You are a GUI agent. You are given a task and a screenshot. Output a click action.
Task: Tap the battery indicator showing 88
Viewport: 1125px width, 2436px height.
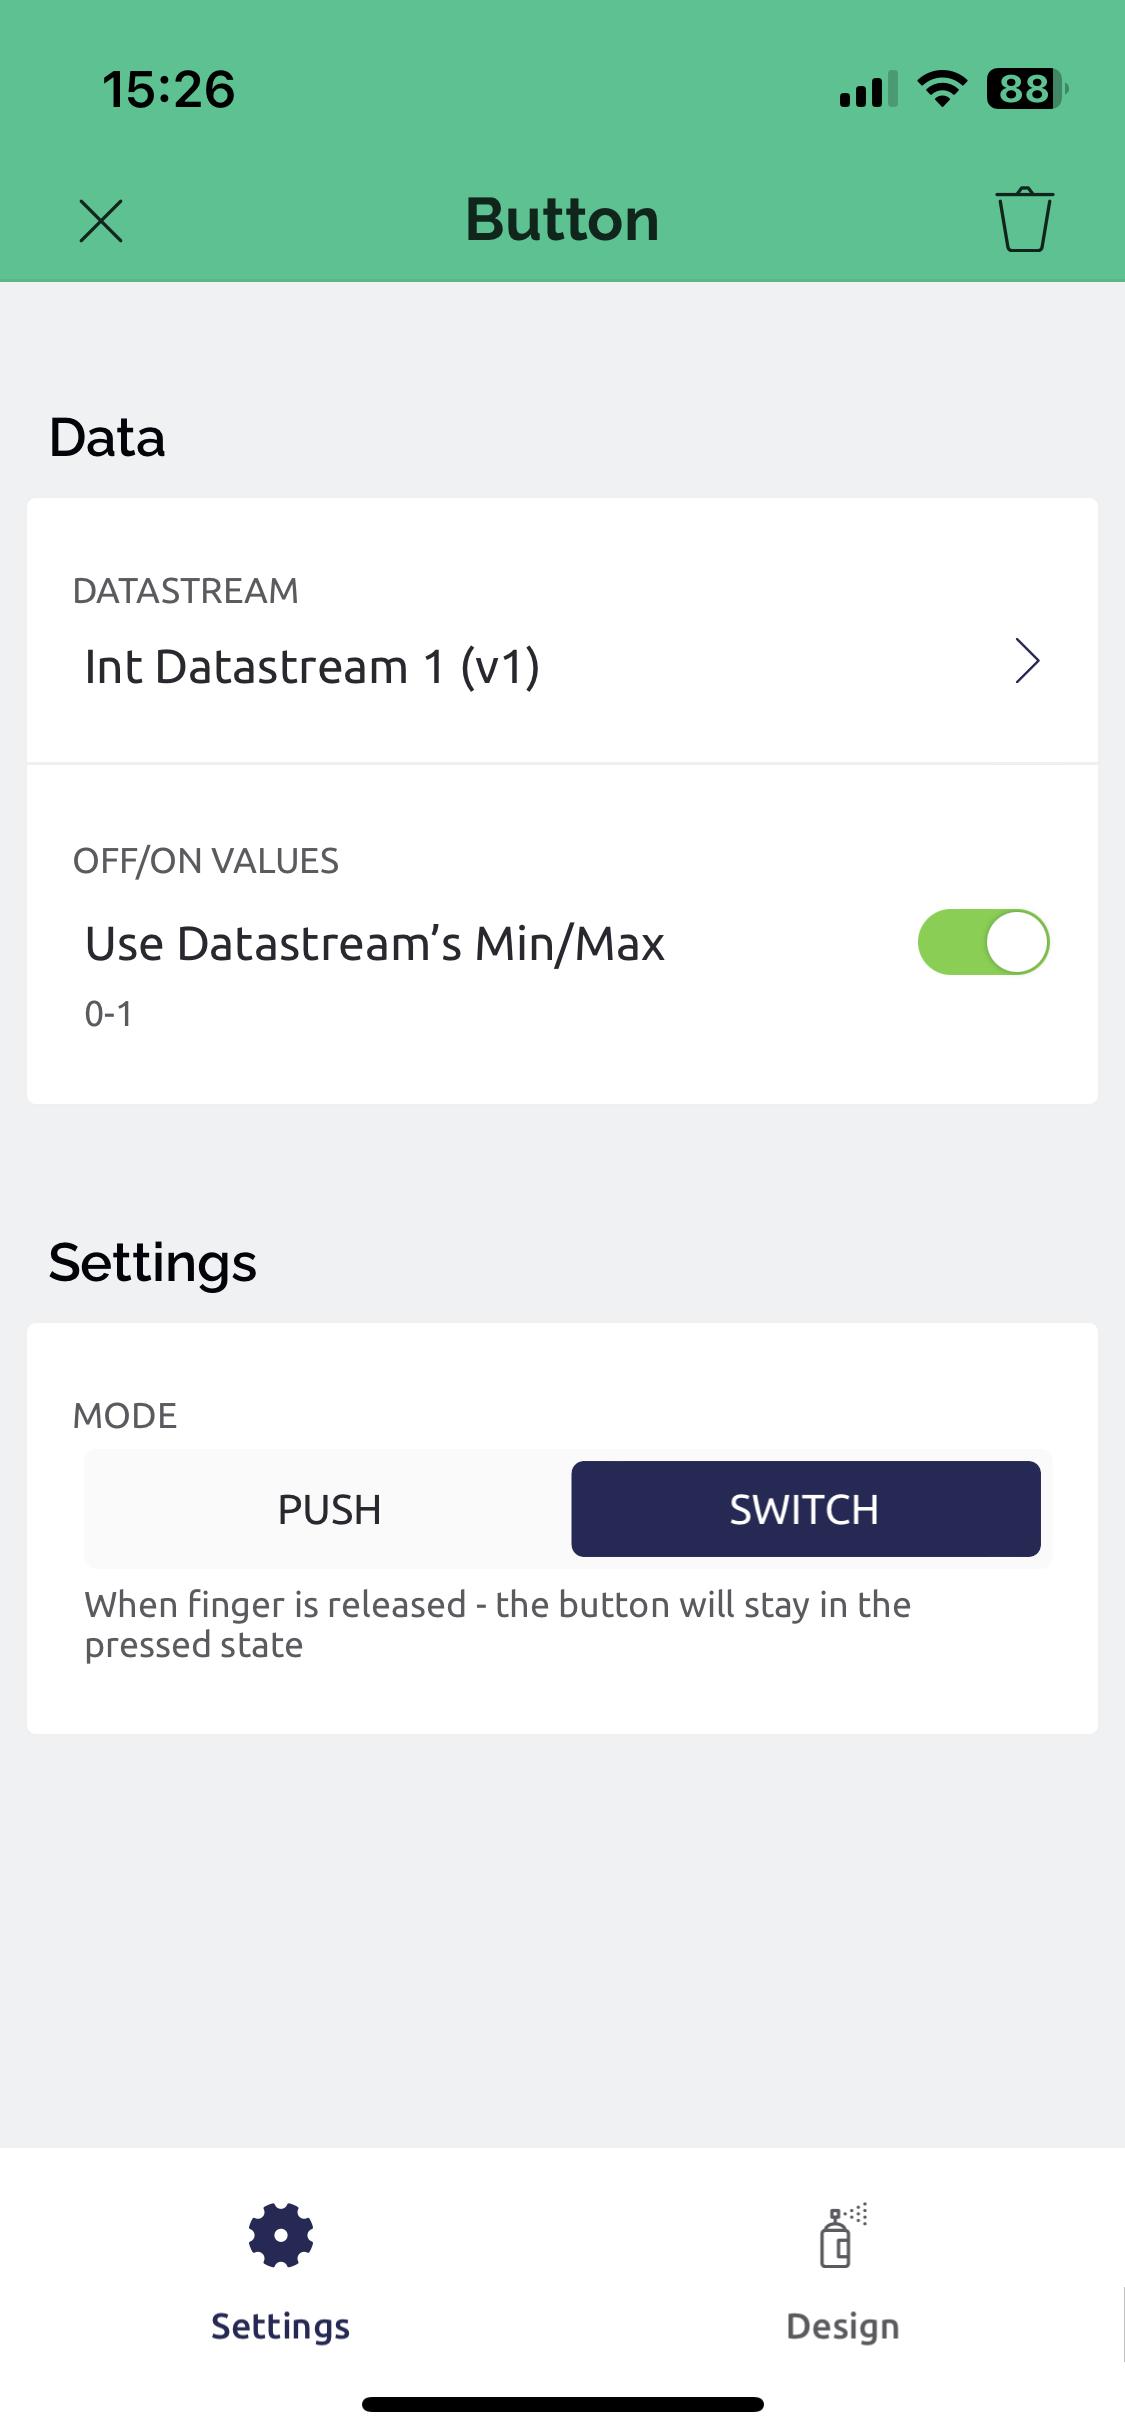pos(1026,89)
